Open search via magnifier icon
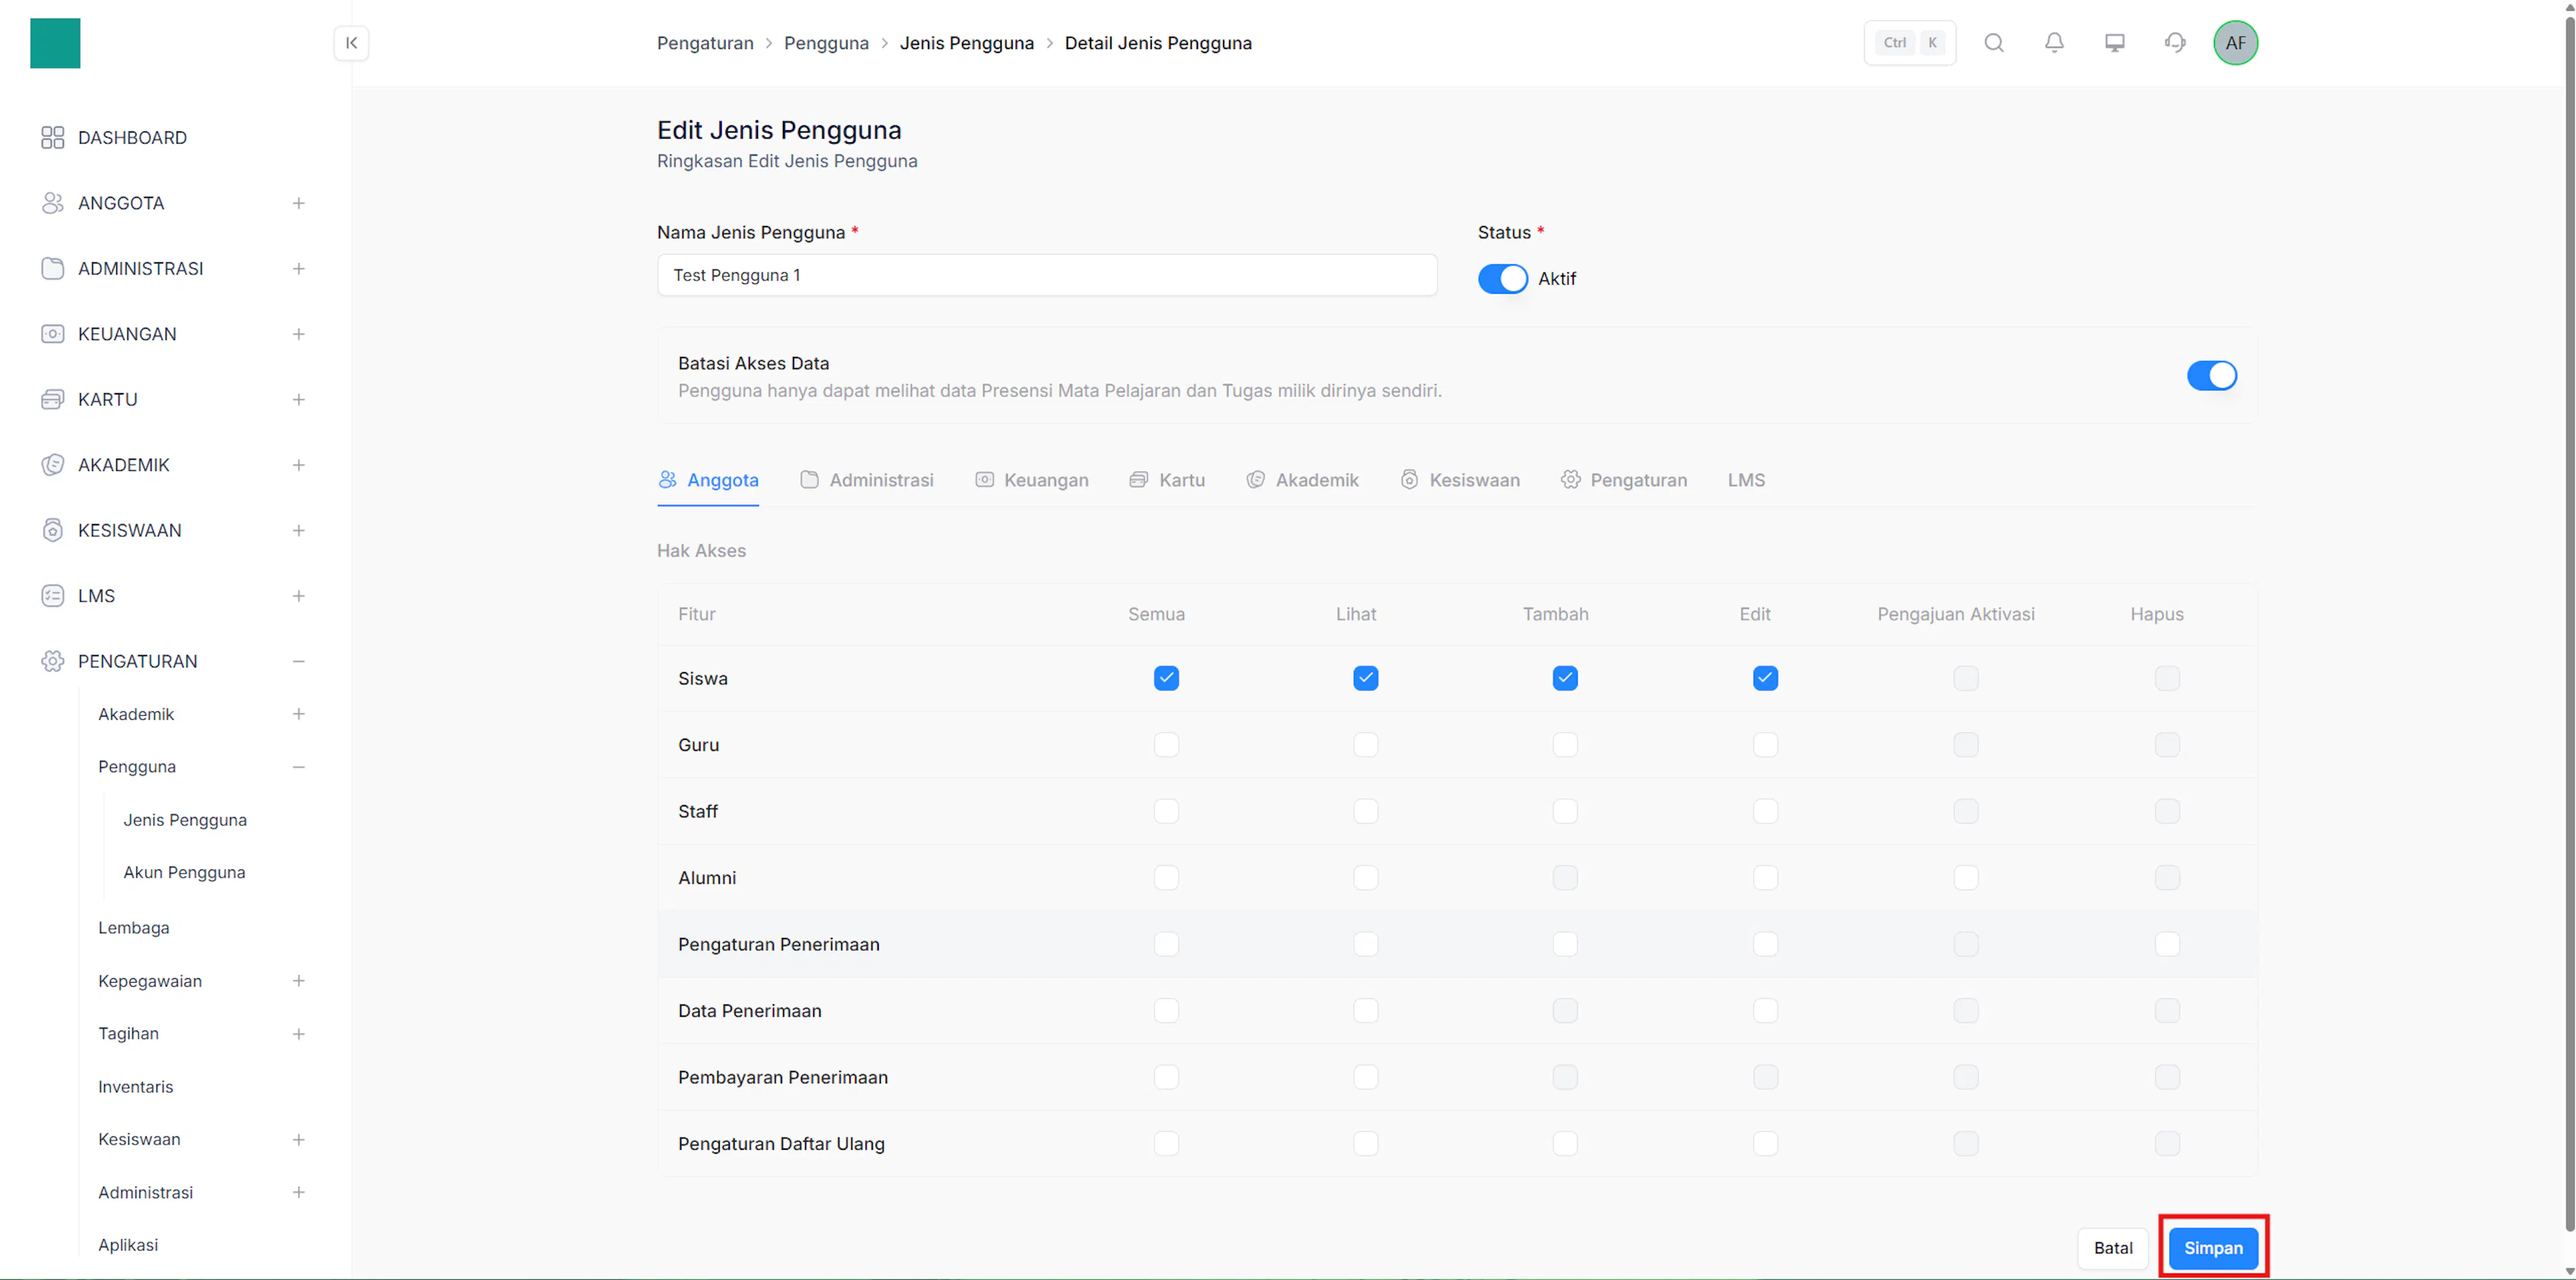This screenshot has width=2576, height=1280. 1994,43
